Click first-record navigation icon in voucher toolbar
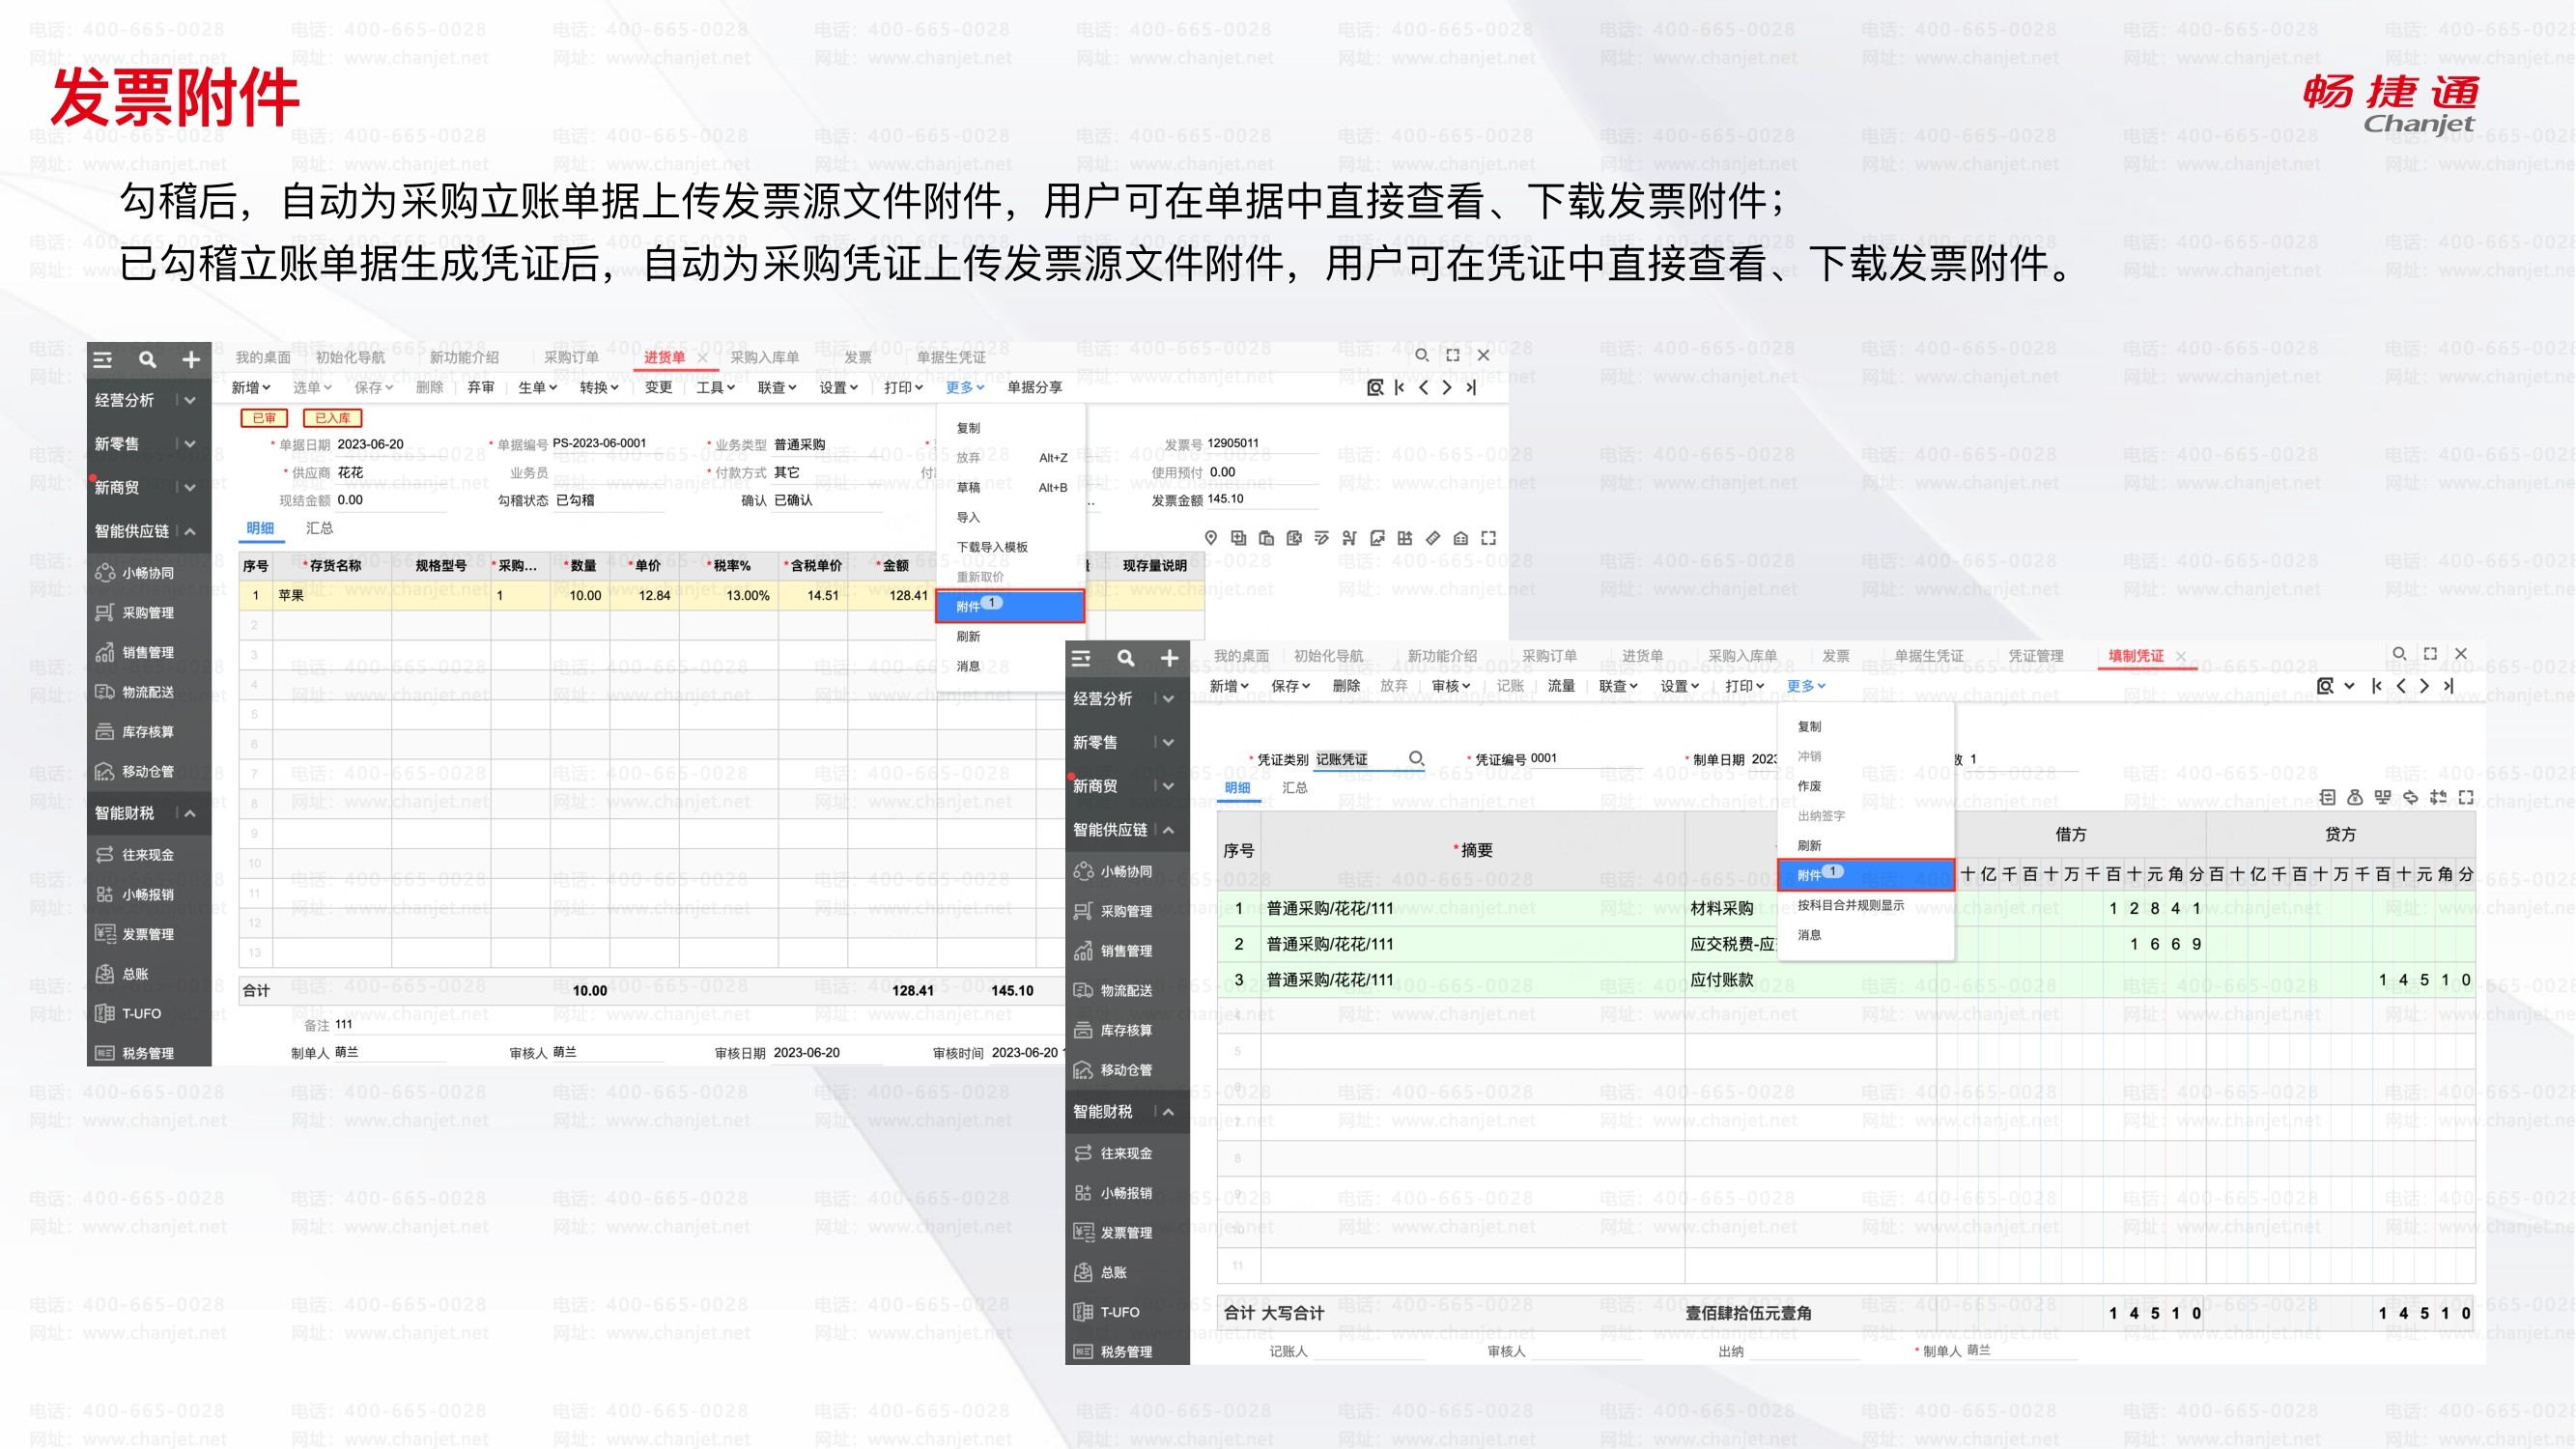This screenshot has width=2576, height=1449. coord(2376,686)
